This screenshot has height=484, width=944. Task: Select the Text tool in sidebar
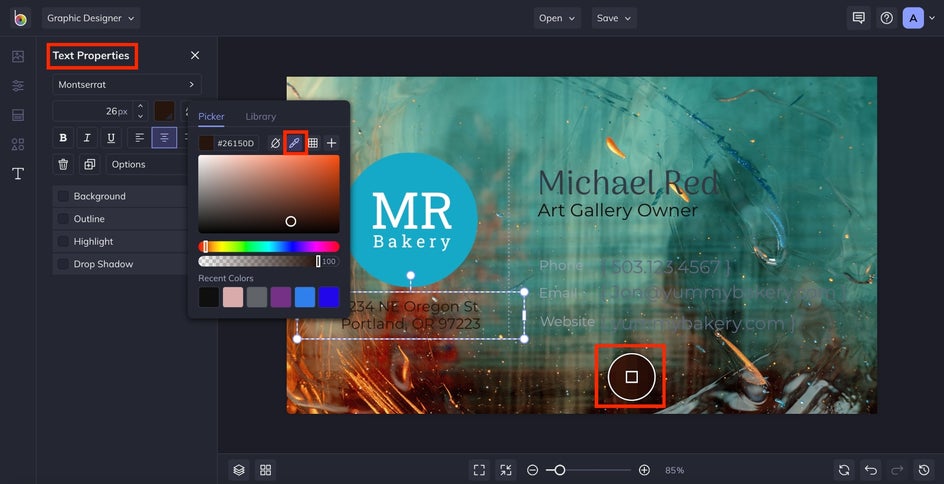coord(18,174)
